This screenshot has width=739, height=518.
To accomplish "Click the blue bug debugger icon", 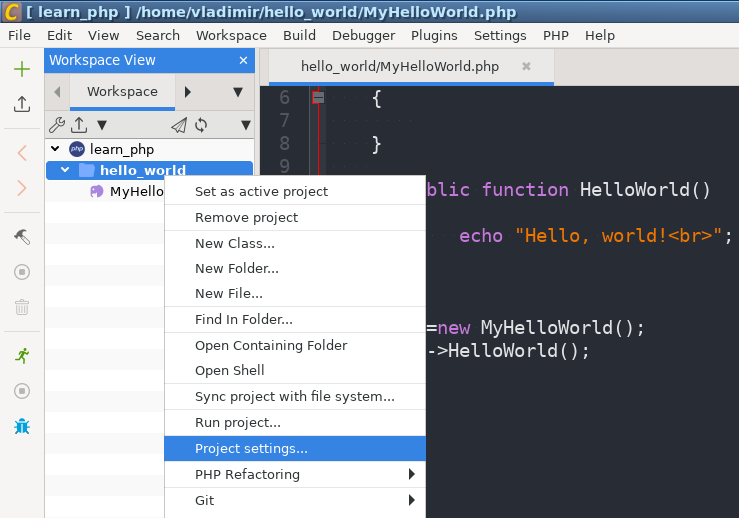I will (22, 426).
